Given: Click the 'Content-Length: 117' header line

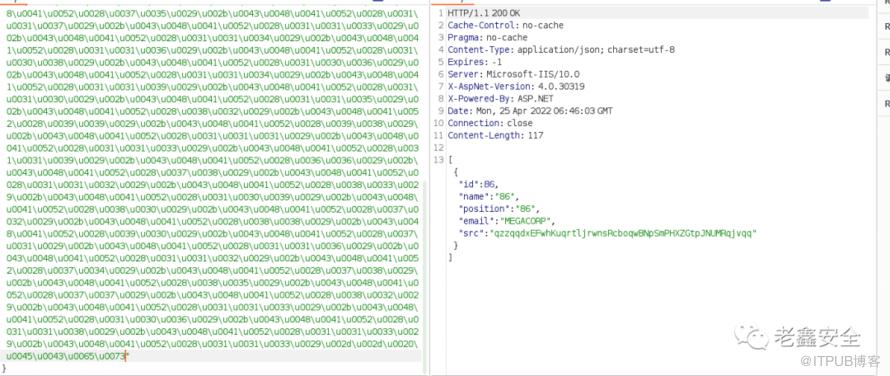Looking at the screenshot, I should [x=495, y=135].
